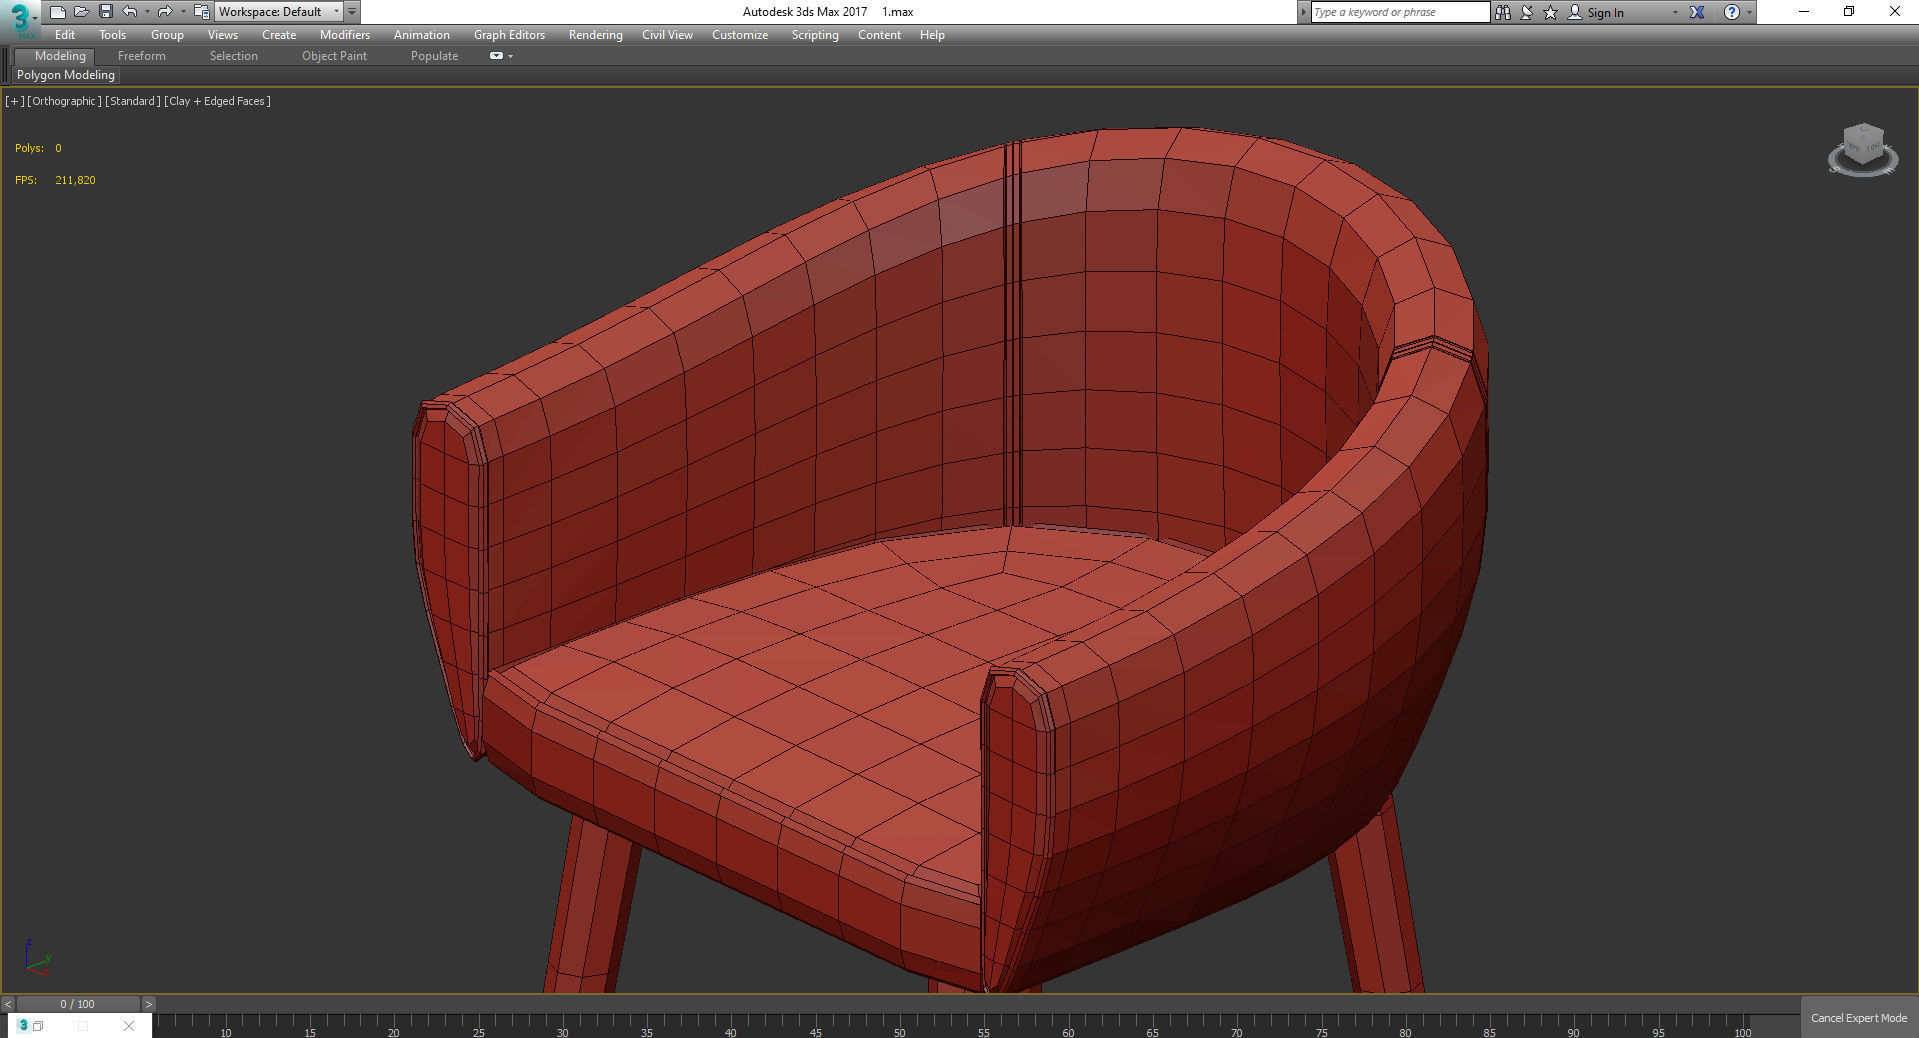The width and height of the screenshot is (1919, 1038).
Task: Click the binoculars Search icon
Action: [x=1503, y=12]
